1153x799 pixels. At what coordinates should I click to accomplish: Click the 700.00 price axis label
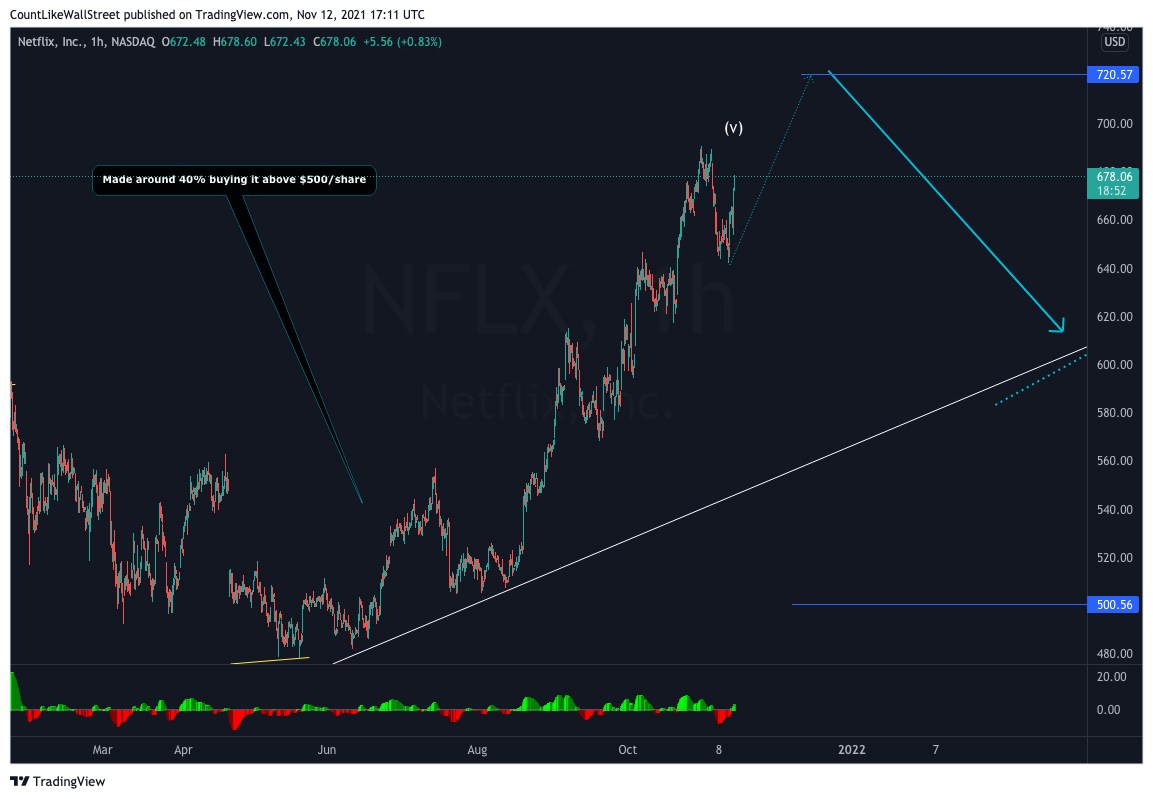[x=1115, y=123]
